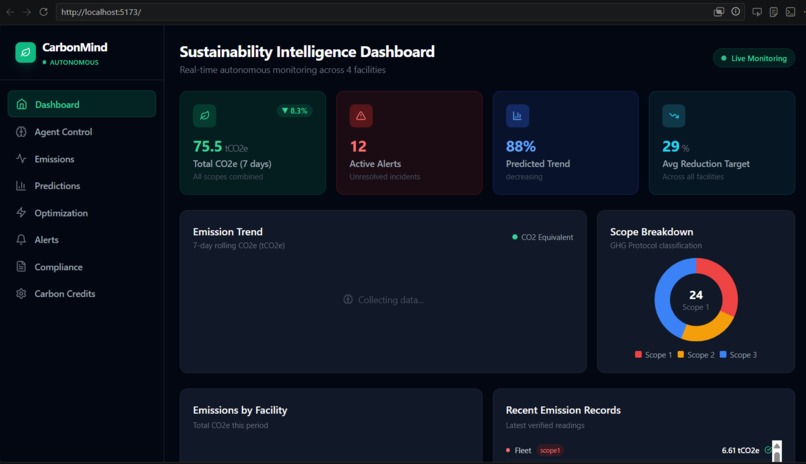Click the blue Scope 3 legend swatch
Image resolution: width=806 pixels, height=464 pixels.
[x=723, y=355]
